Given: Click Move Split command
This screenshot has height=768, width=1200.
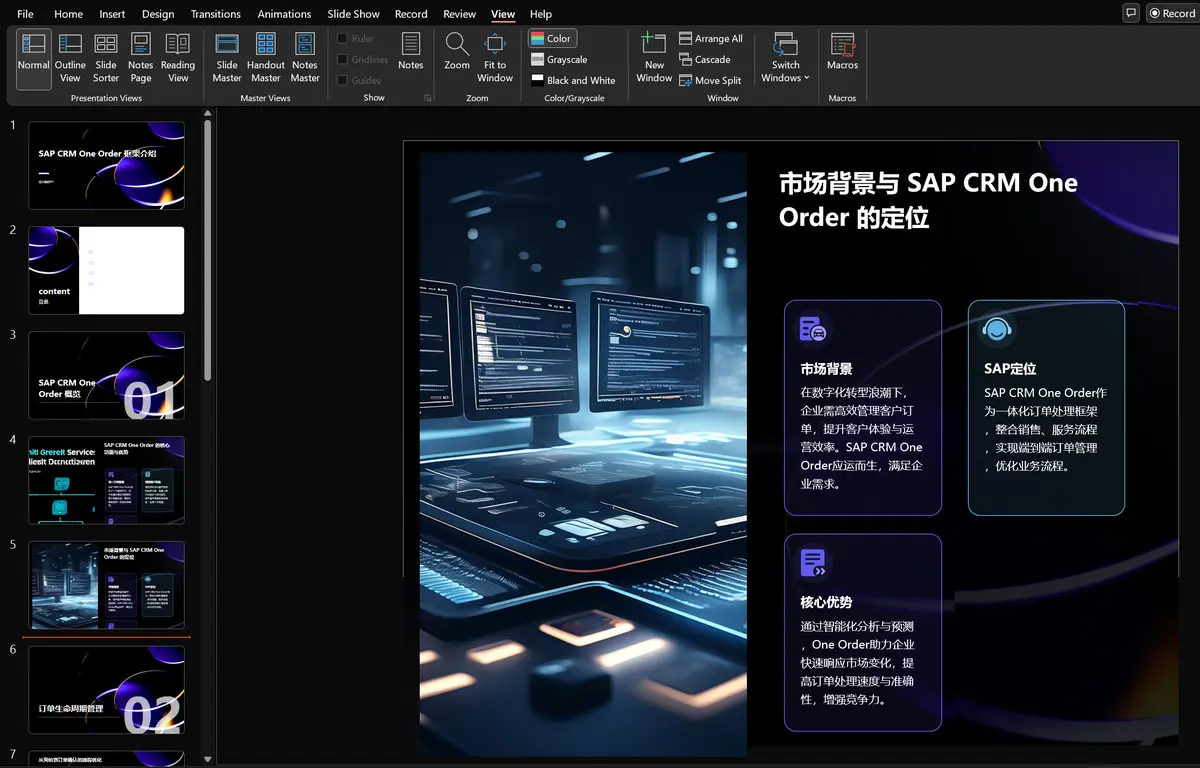Looking at the screenshot, I should pyautogui.click(x=710, y=81).
